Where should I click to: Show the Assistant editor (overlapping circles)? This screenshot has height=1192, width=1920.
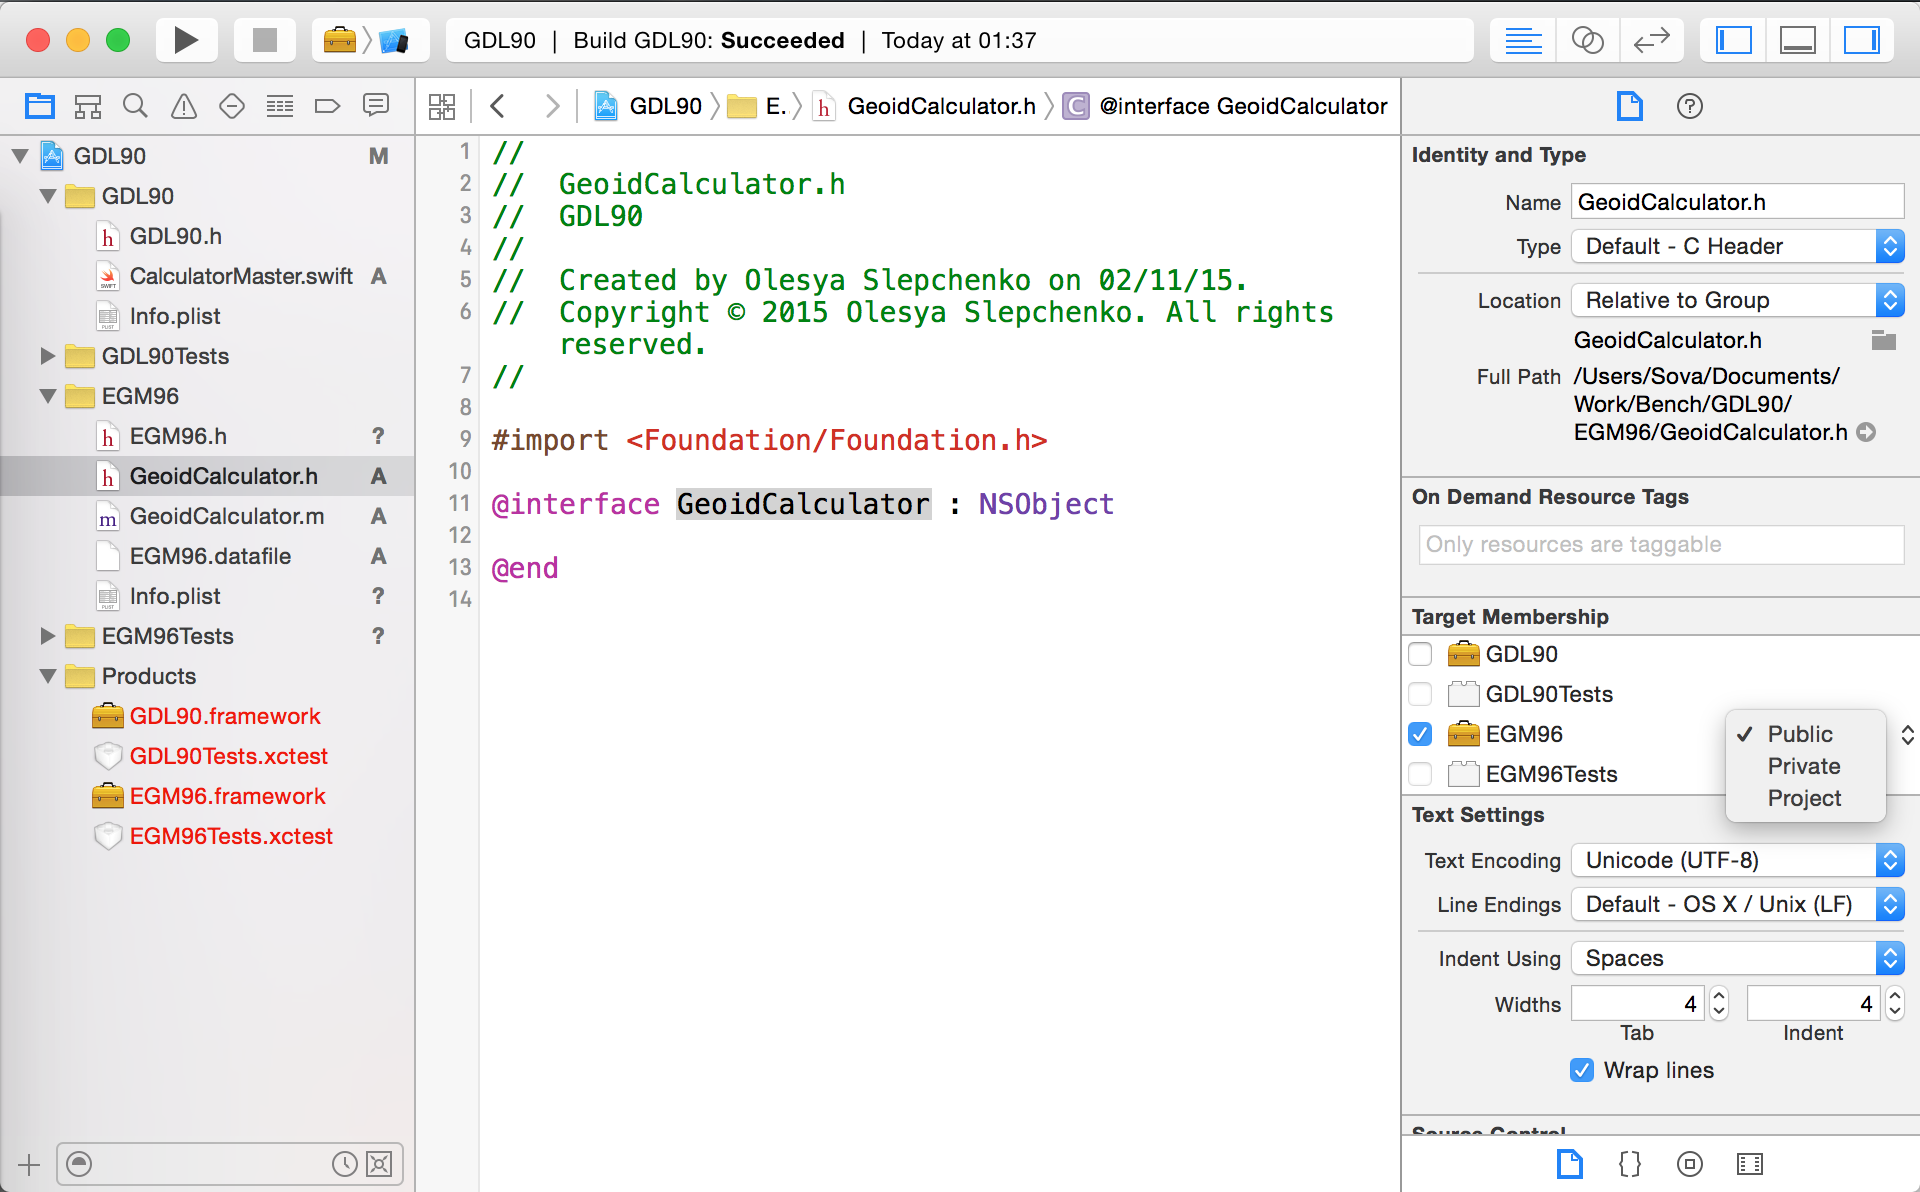coord(1587,40)
